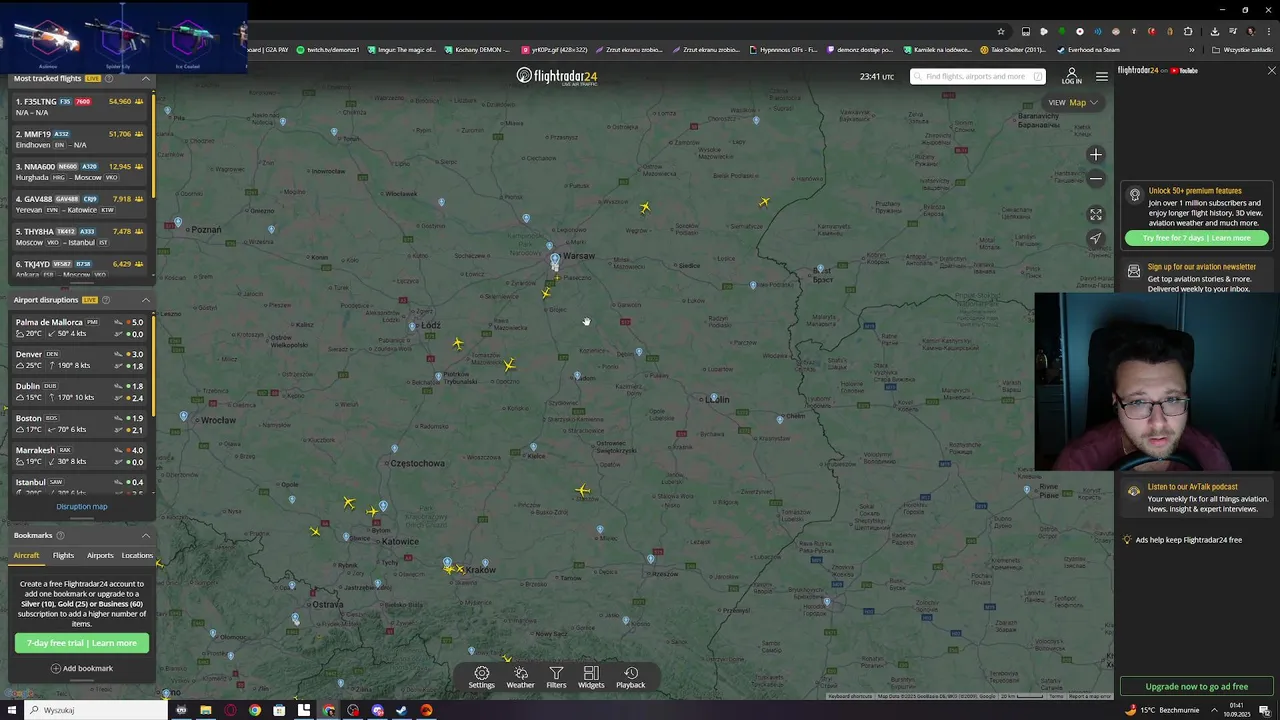Switch to Airports bookmarks tab

pyautogui.click(x=100, y=555)
